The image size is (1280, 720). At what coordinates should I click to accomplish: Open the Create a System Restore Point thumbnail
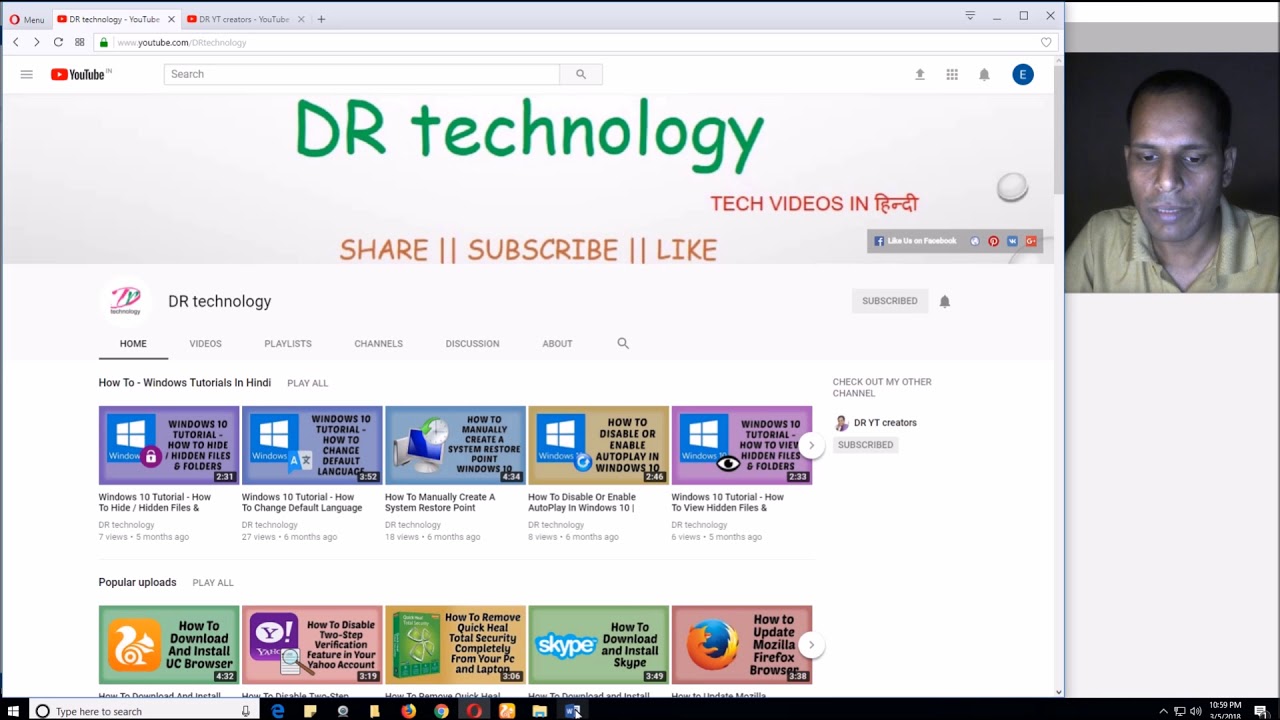click(x=455, y=445)
